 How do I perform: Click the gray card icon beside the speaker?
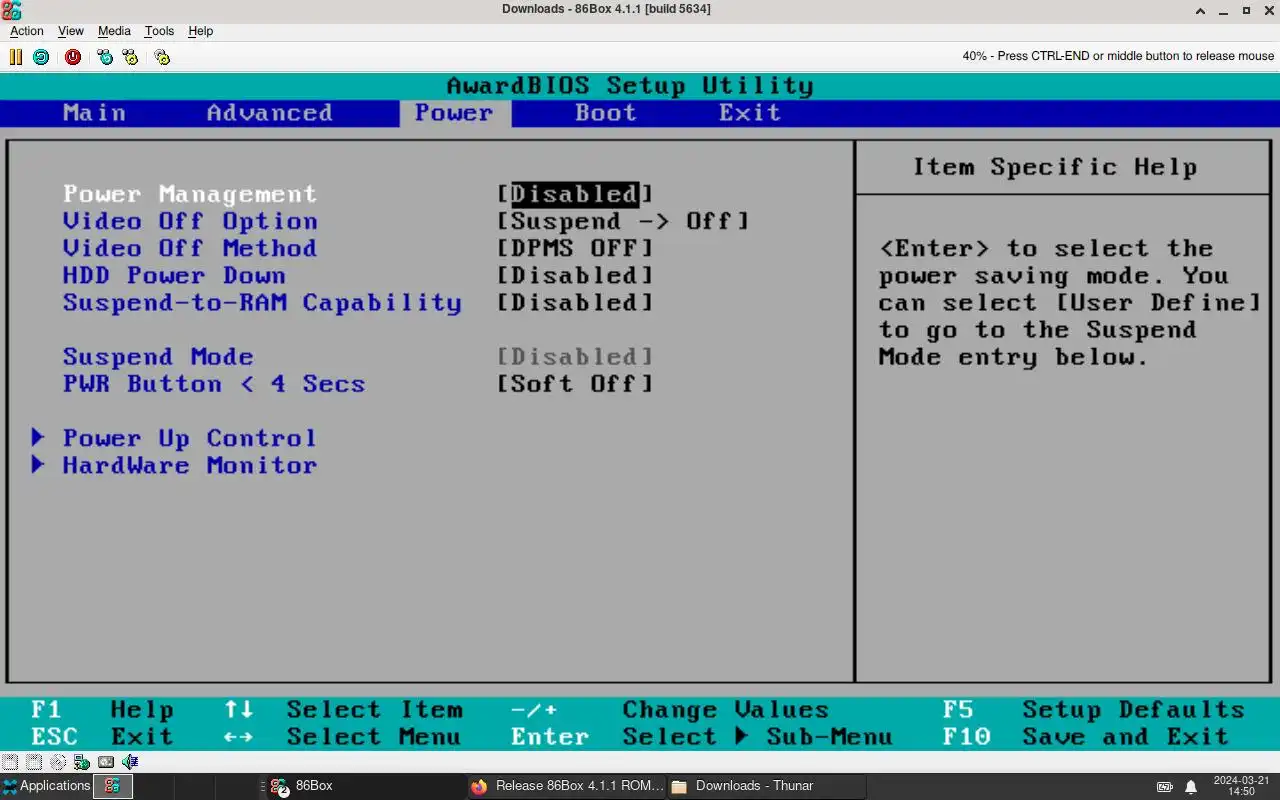point(106,762)
